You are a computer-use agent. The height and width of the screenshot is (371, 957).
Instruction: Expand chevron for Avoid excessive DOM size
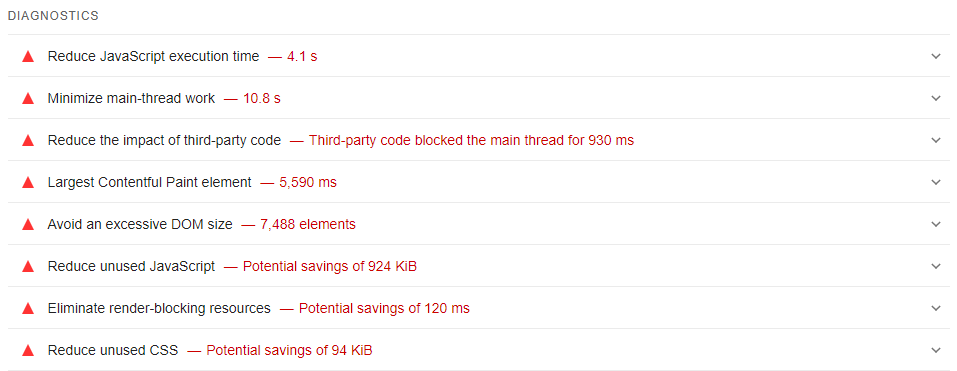tap(936, 225)
